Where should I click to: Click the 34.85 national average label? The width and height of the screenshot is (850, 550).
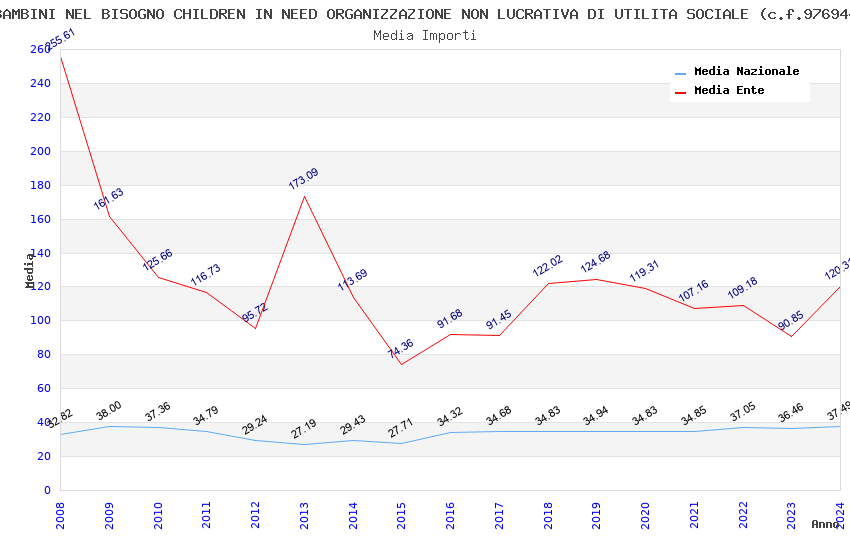tap(693, 416)
